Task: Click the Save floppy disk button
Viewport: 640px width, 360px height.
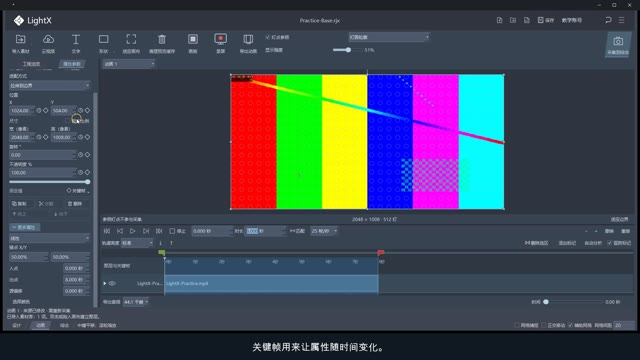Action: pyautogui.click(x=546, y=20)
